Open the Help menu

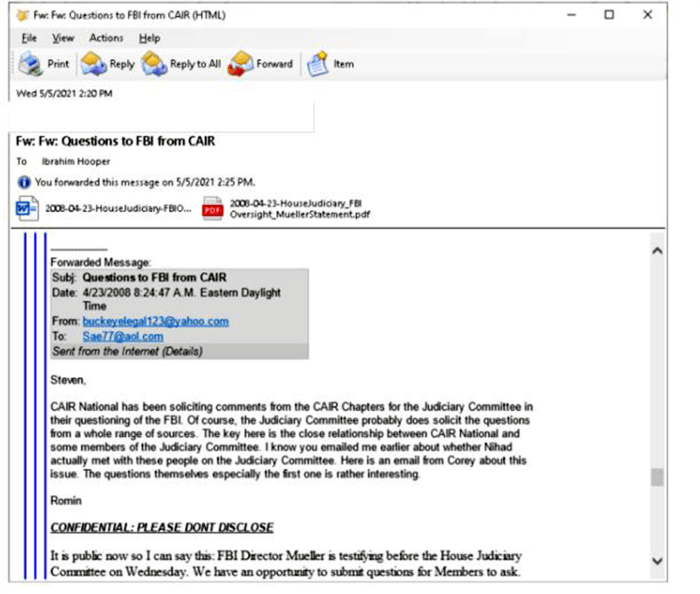[149, 38]
